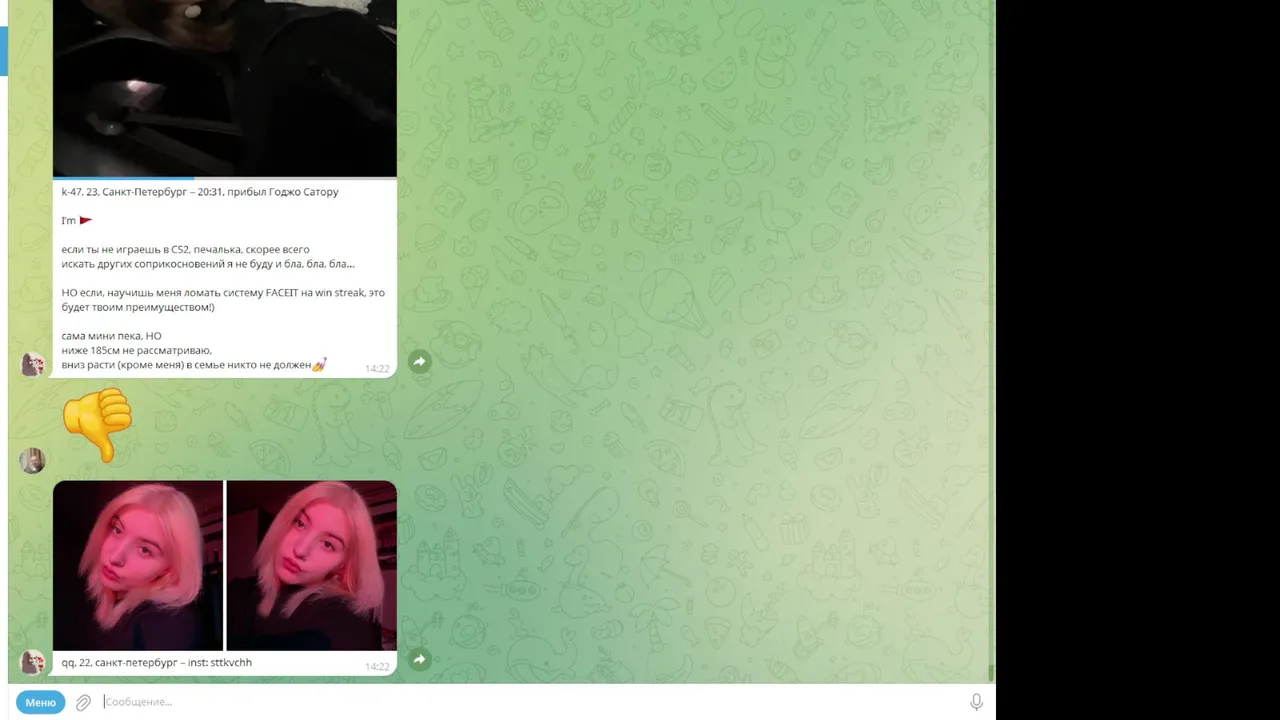Click the caption text 'qq, 22, санкт-петербург – inst: sttkvchh'
1280x720 pixels.
(157, 662)
